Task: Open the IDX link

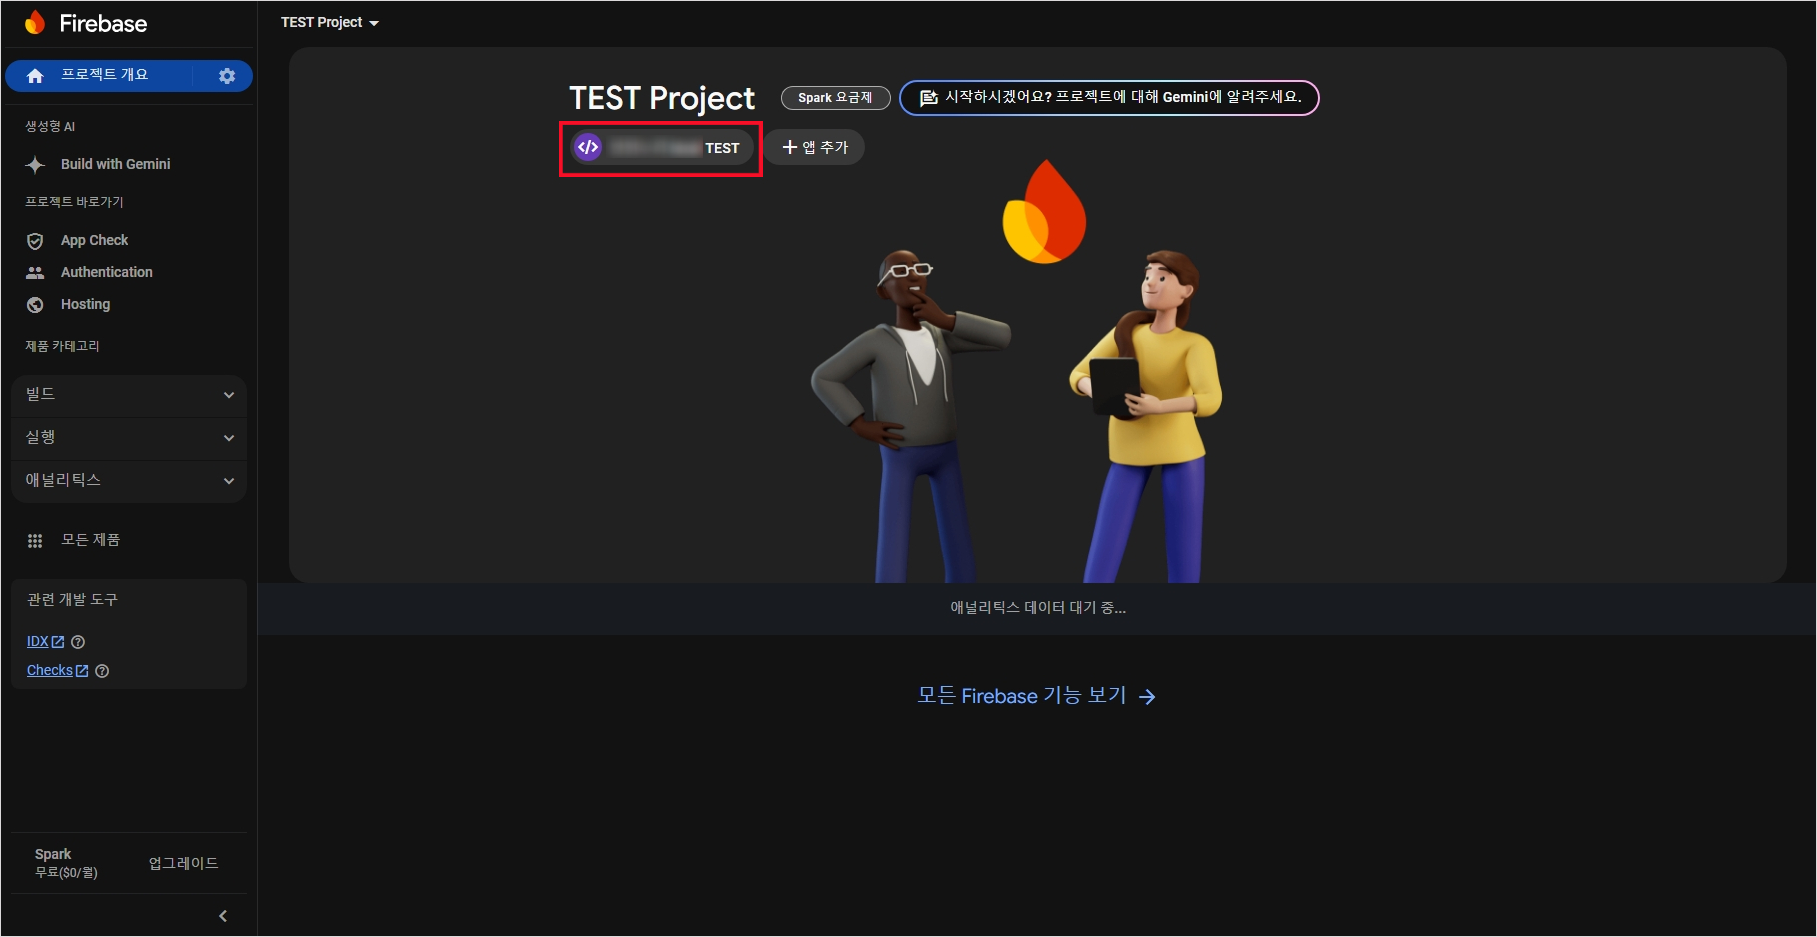Action: coord(45,642)
